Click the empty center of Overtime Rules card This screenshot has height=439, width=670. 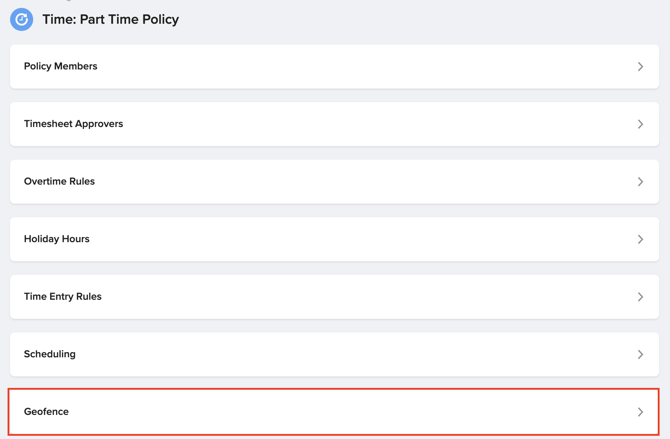[334, 182]
